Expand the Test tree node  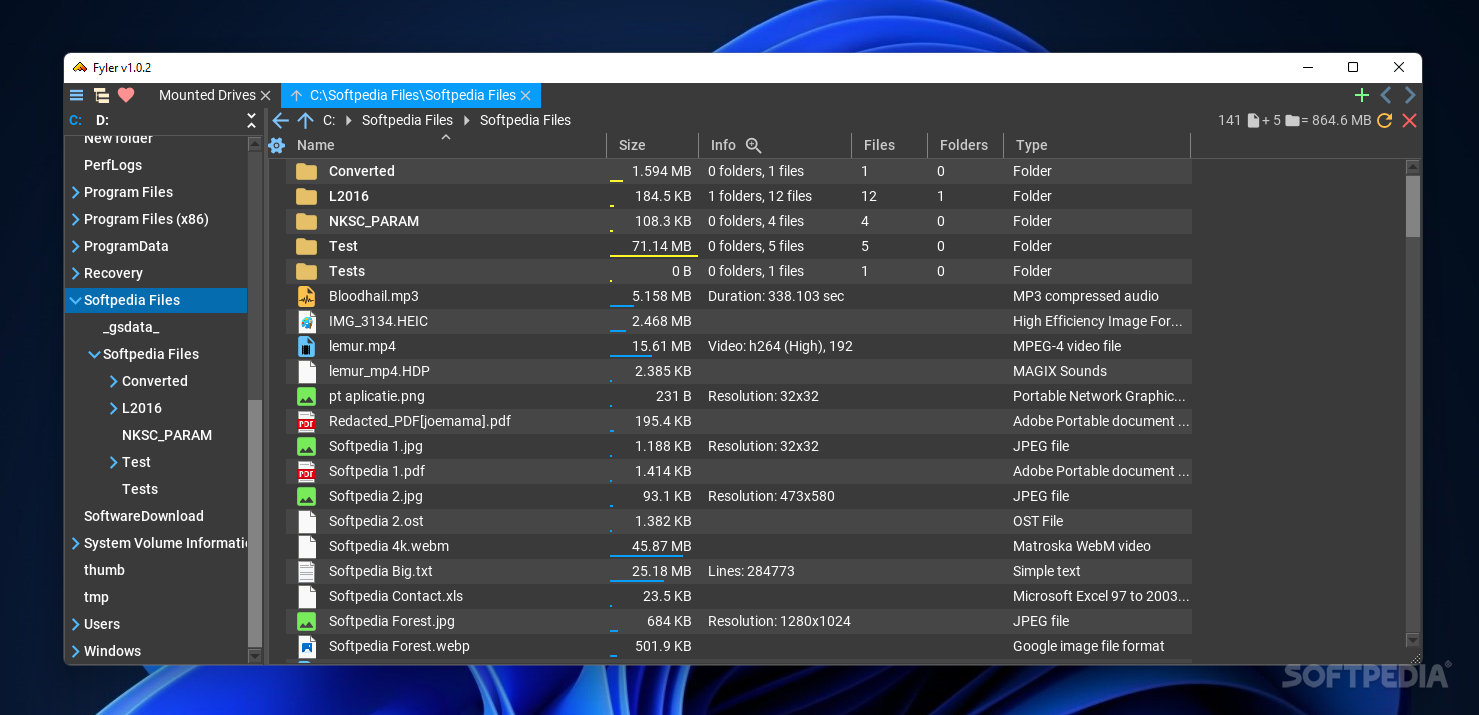coord(113,462)
